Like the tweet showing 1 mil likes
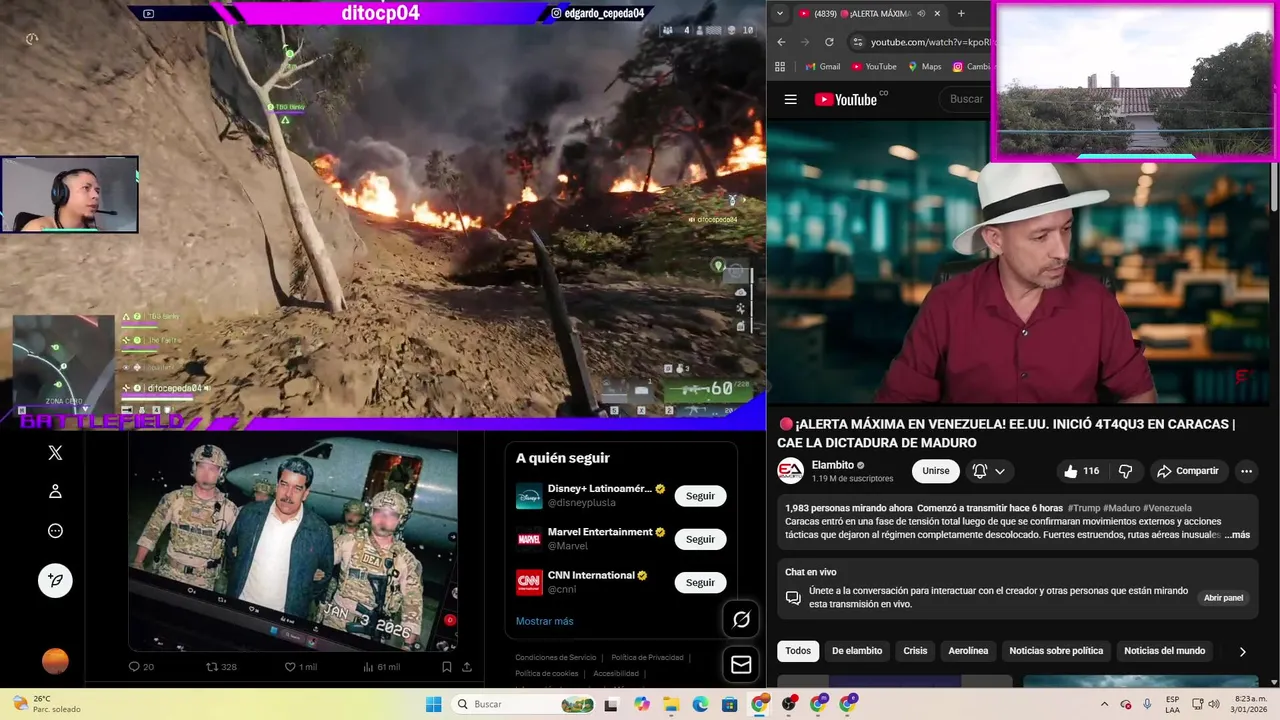1280x720 pixels. [301, 667]
